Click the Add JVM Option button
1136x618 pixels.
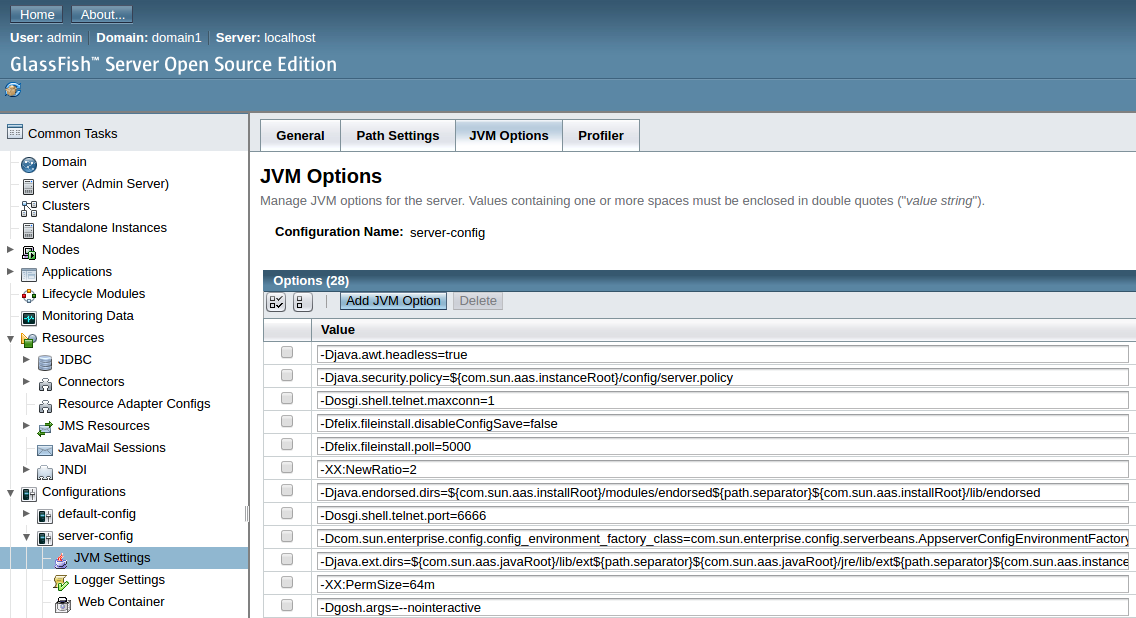[x=392, y=301]
